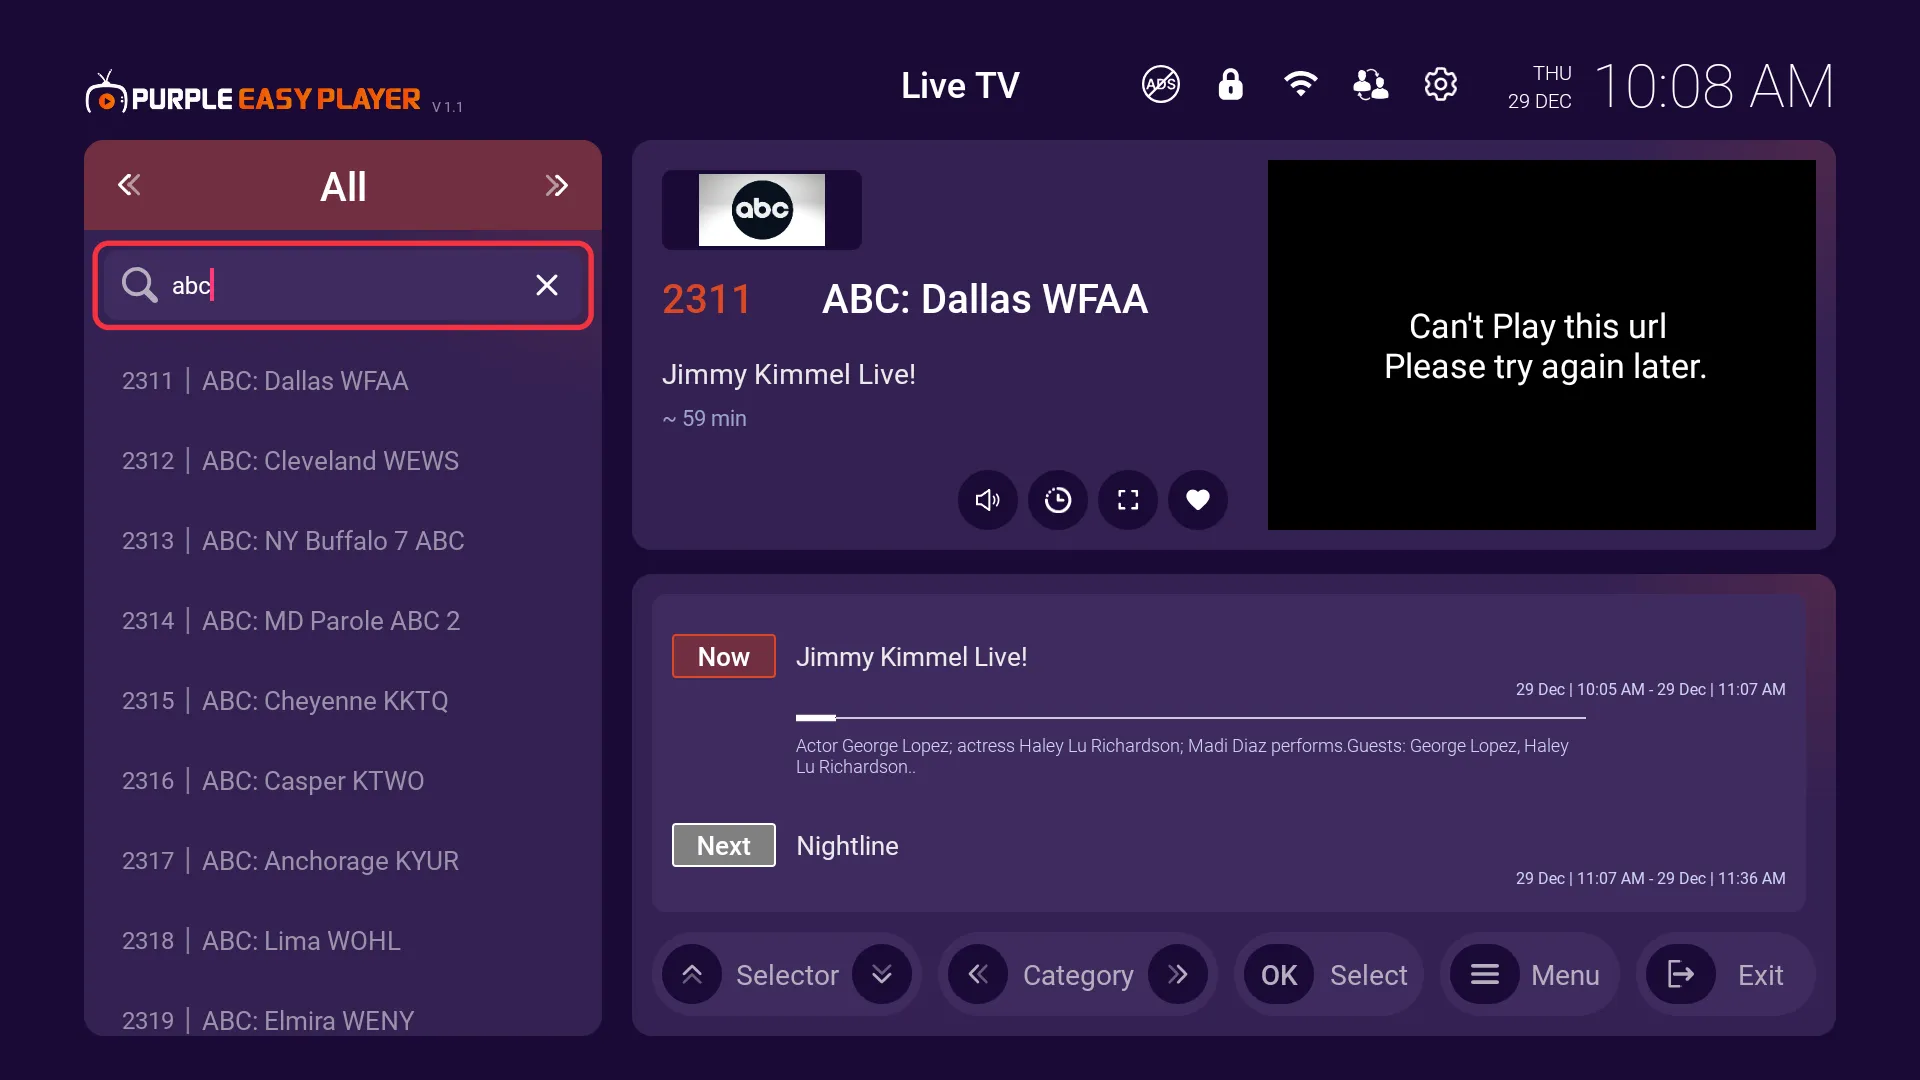The image size is (1920, 1080).
Task: Click the Now program badge
Action: (724, 656)
